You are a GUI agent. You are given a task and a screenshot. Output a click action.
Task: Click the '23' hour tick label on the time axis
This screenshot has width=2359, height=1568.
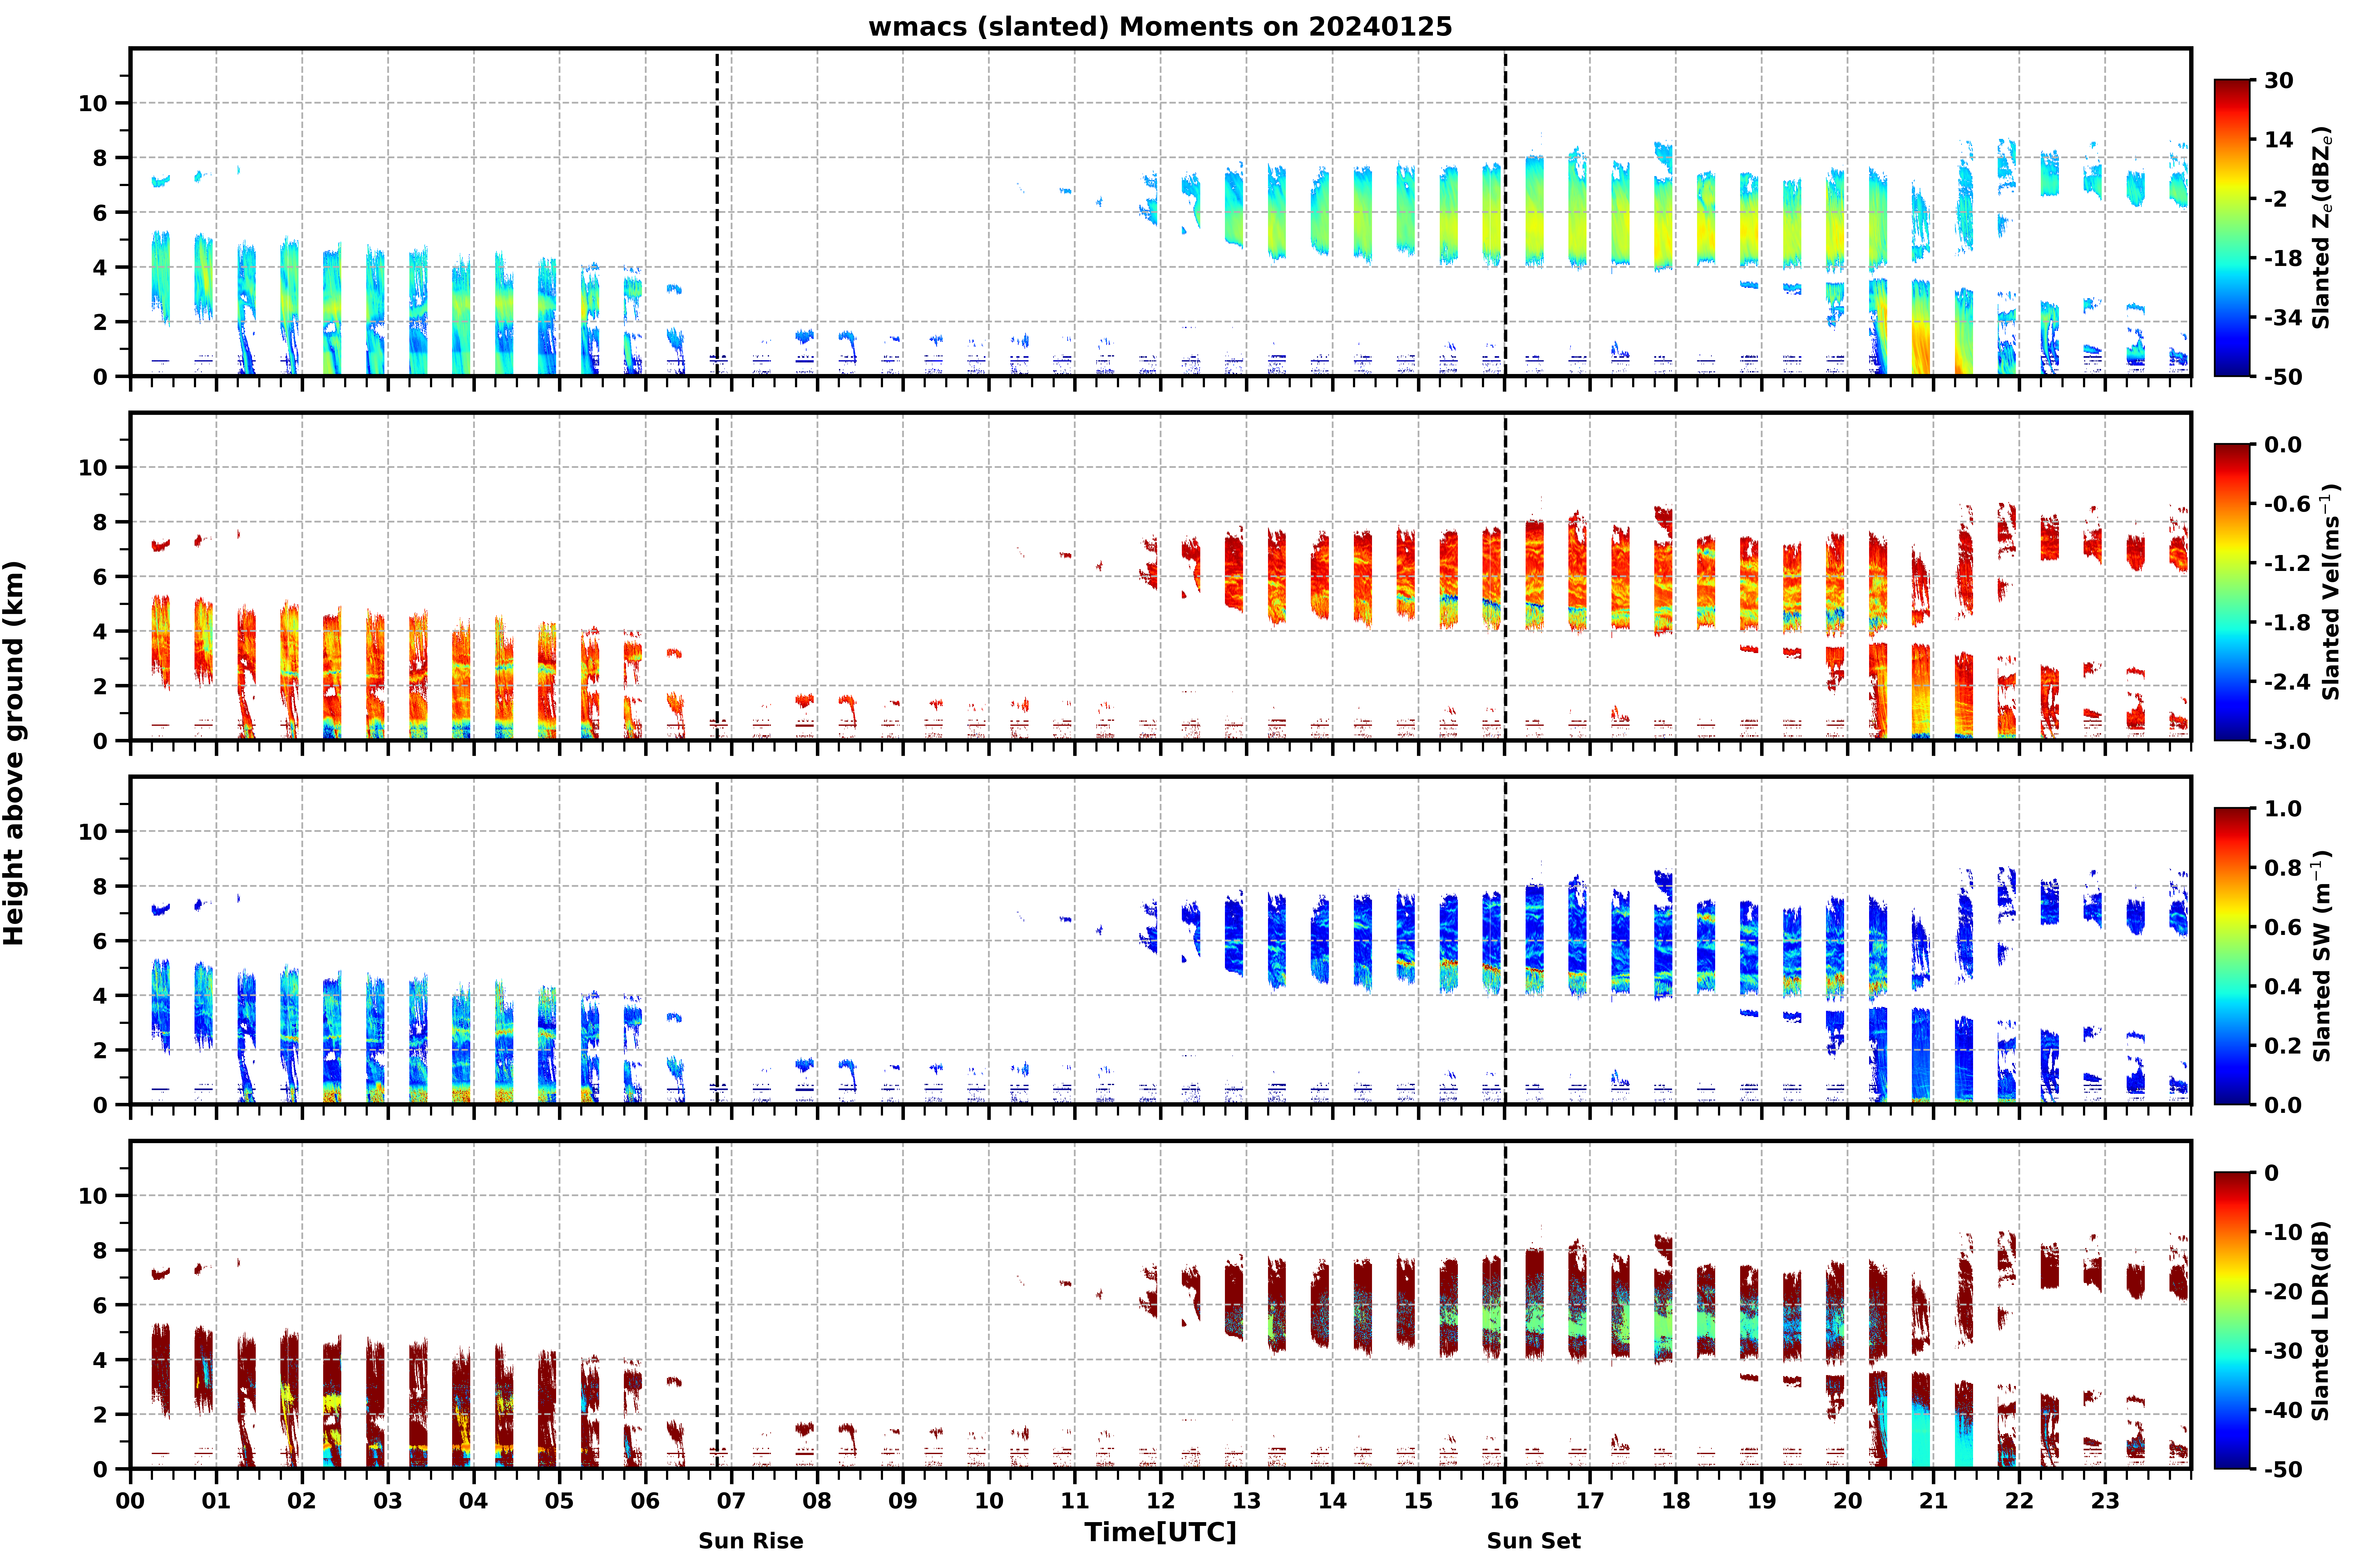point(2105,1501)
